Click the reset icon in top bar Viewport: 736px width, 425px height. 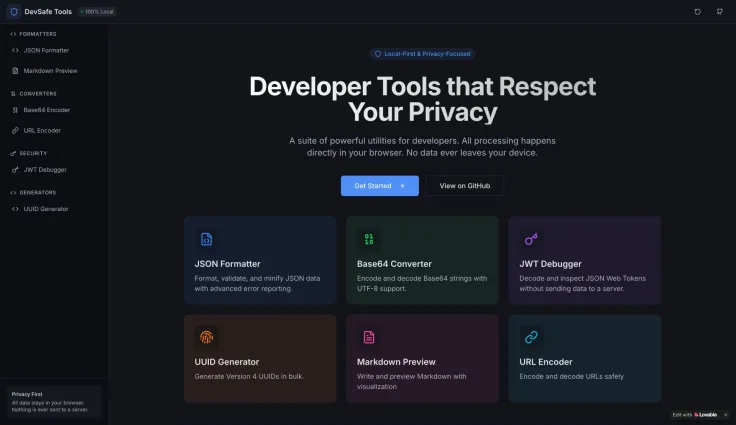pyautogui.click(x=698, y=12)
